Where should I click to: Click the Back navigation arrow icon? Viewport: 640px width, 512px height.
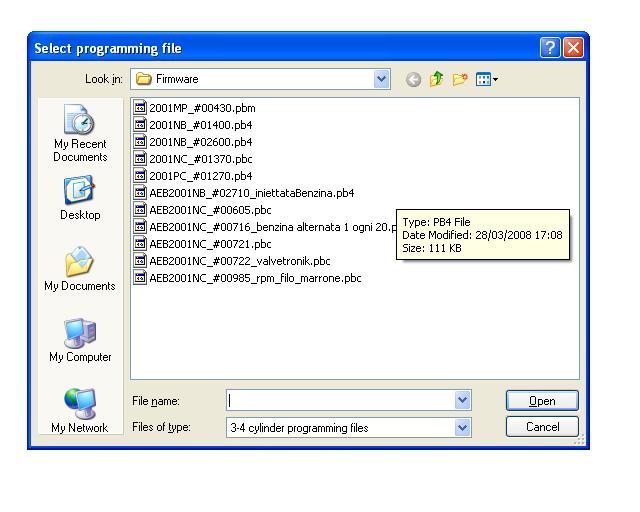click(413, 79)
